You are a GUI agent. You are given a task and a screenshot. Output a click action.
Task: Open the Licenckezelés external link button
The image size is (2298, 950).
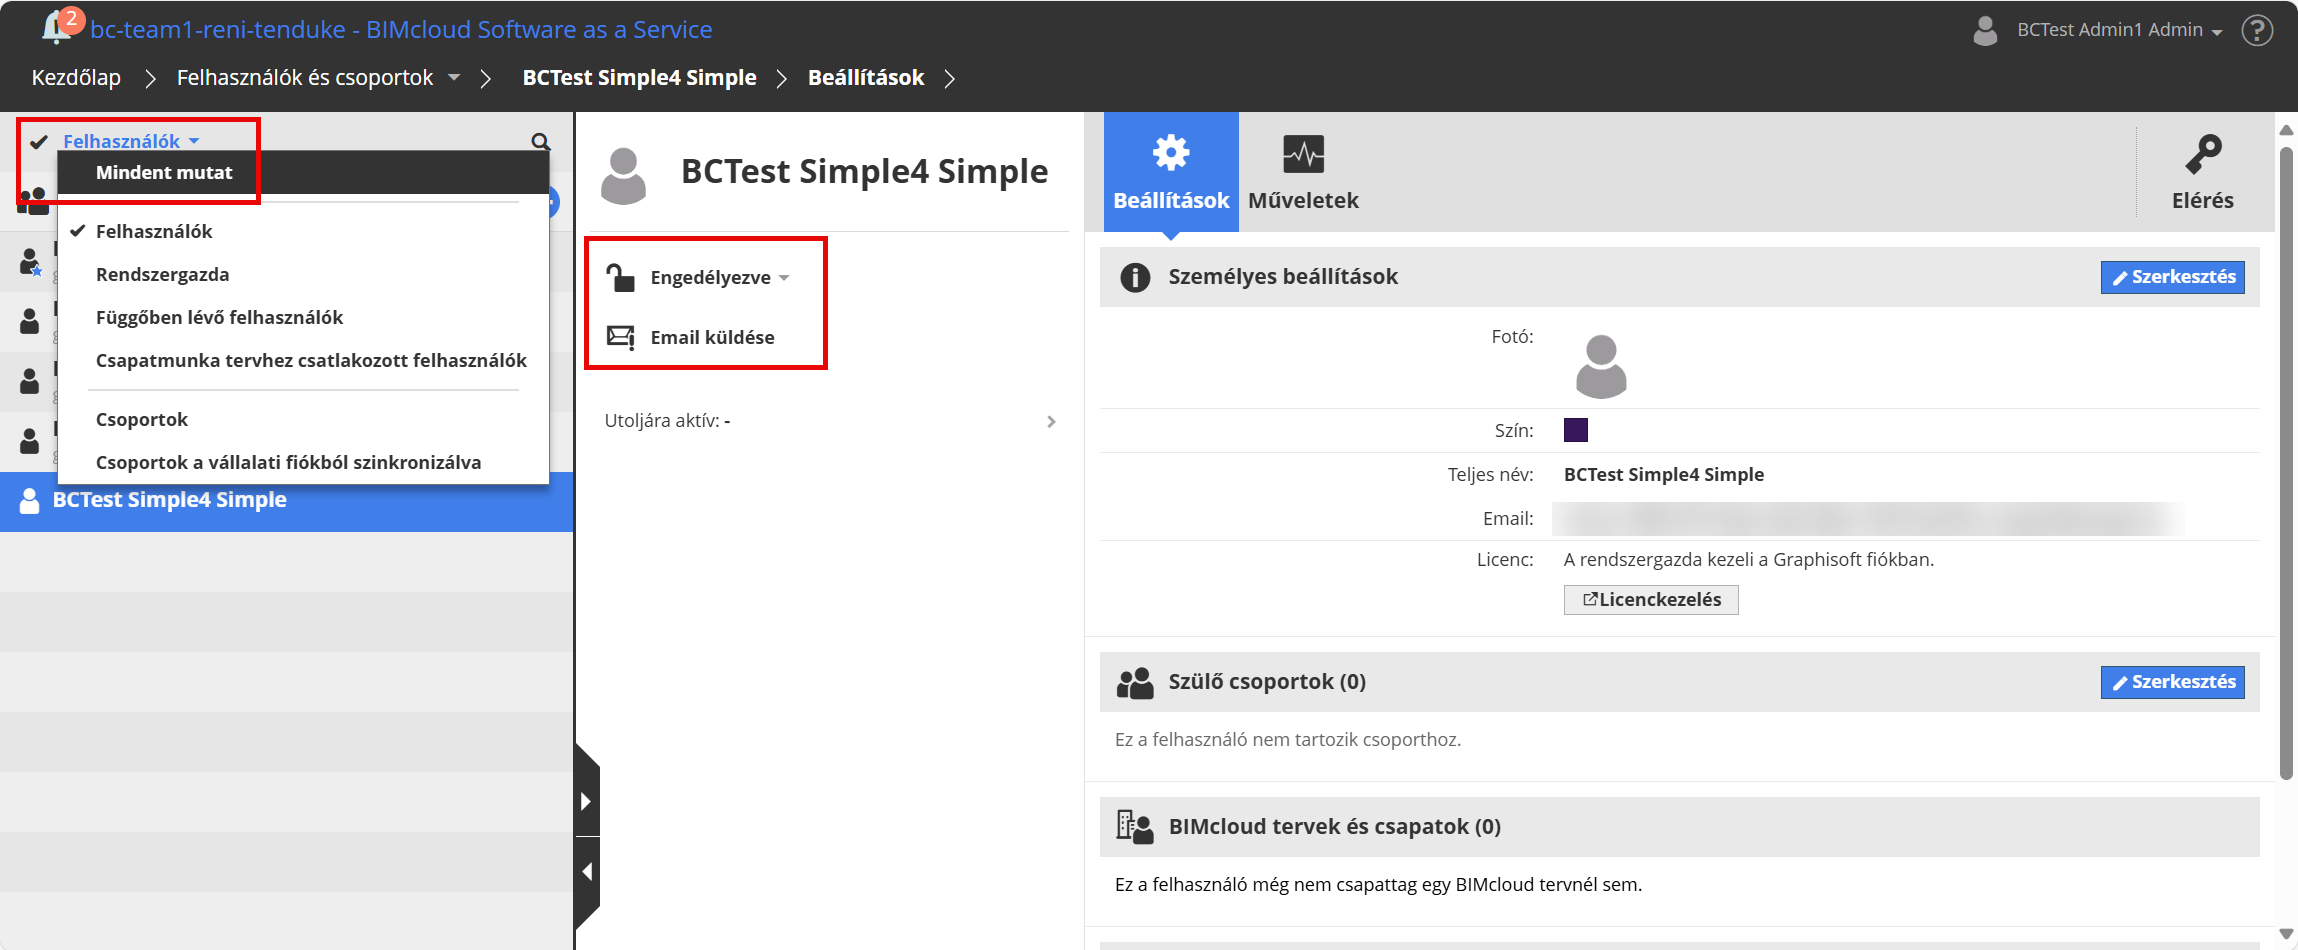(x=1650, y=599)
